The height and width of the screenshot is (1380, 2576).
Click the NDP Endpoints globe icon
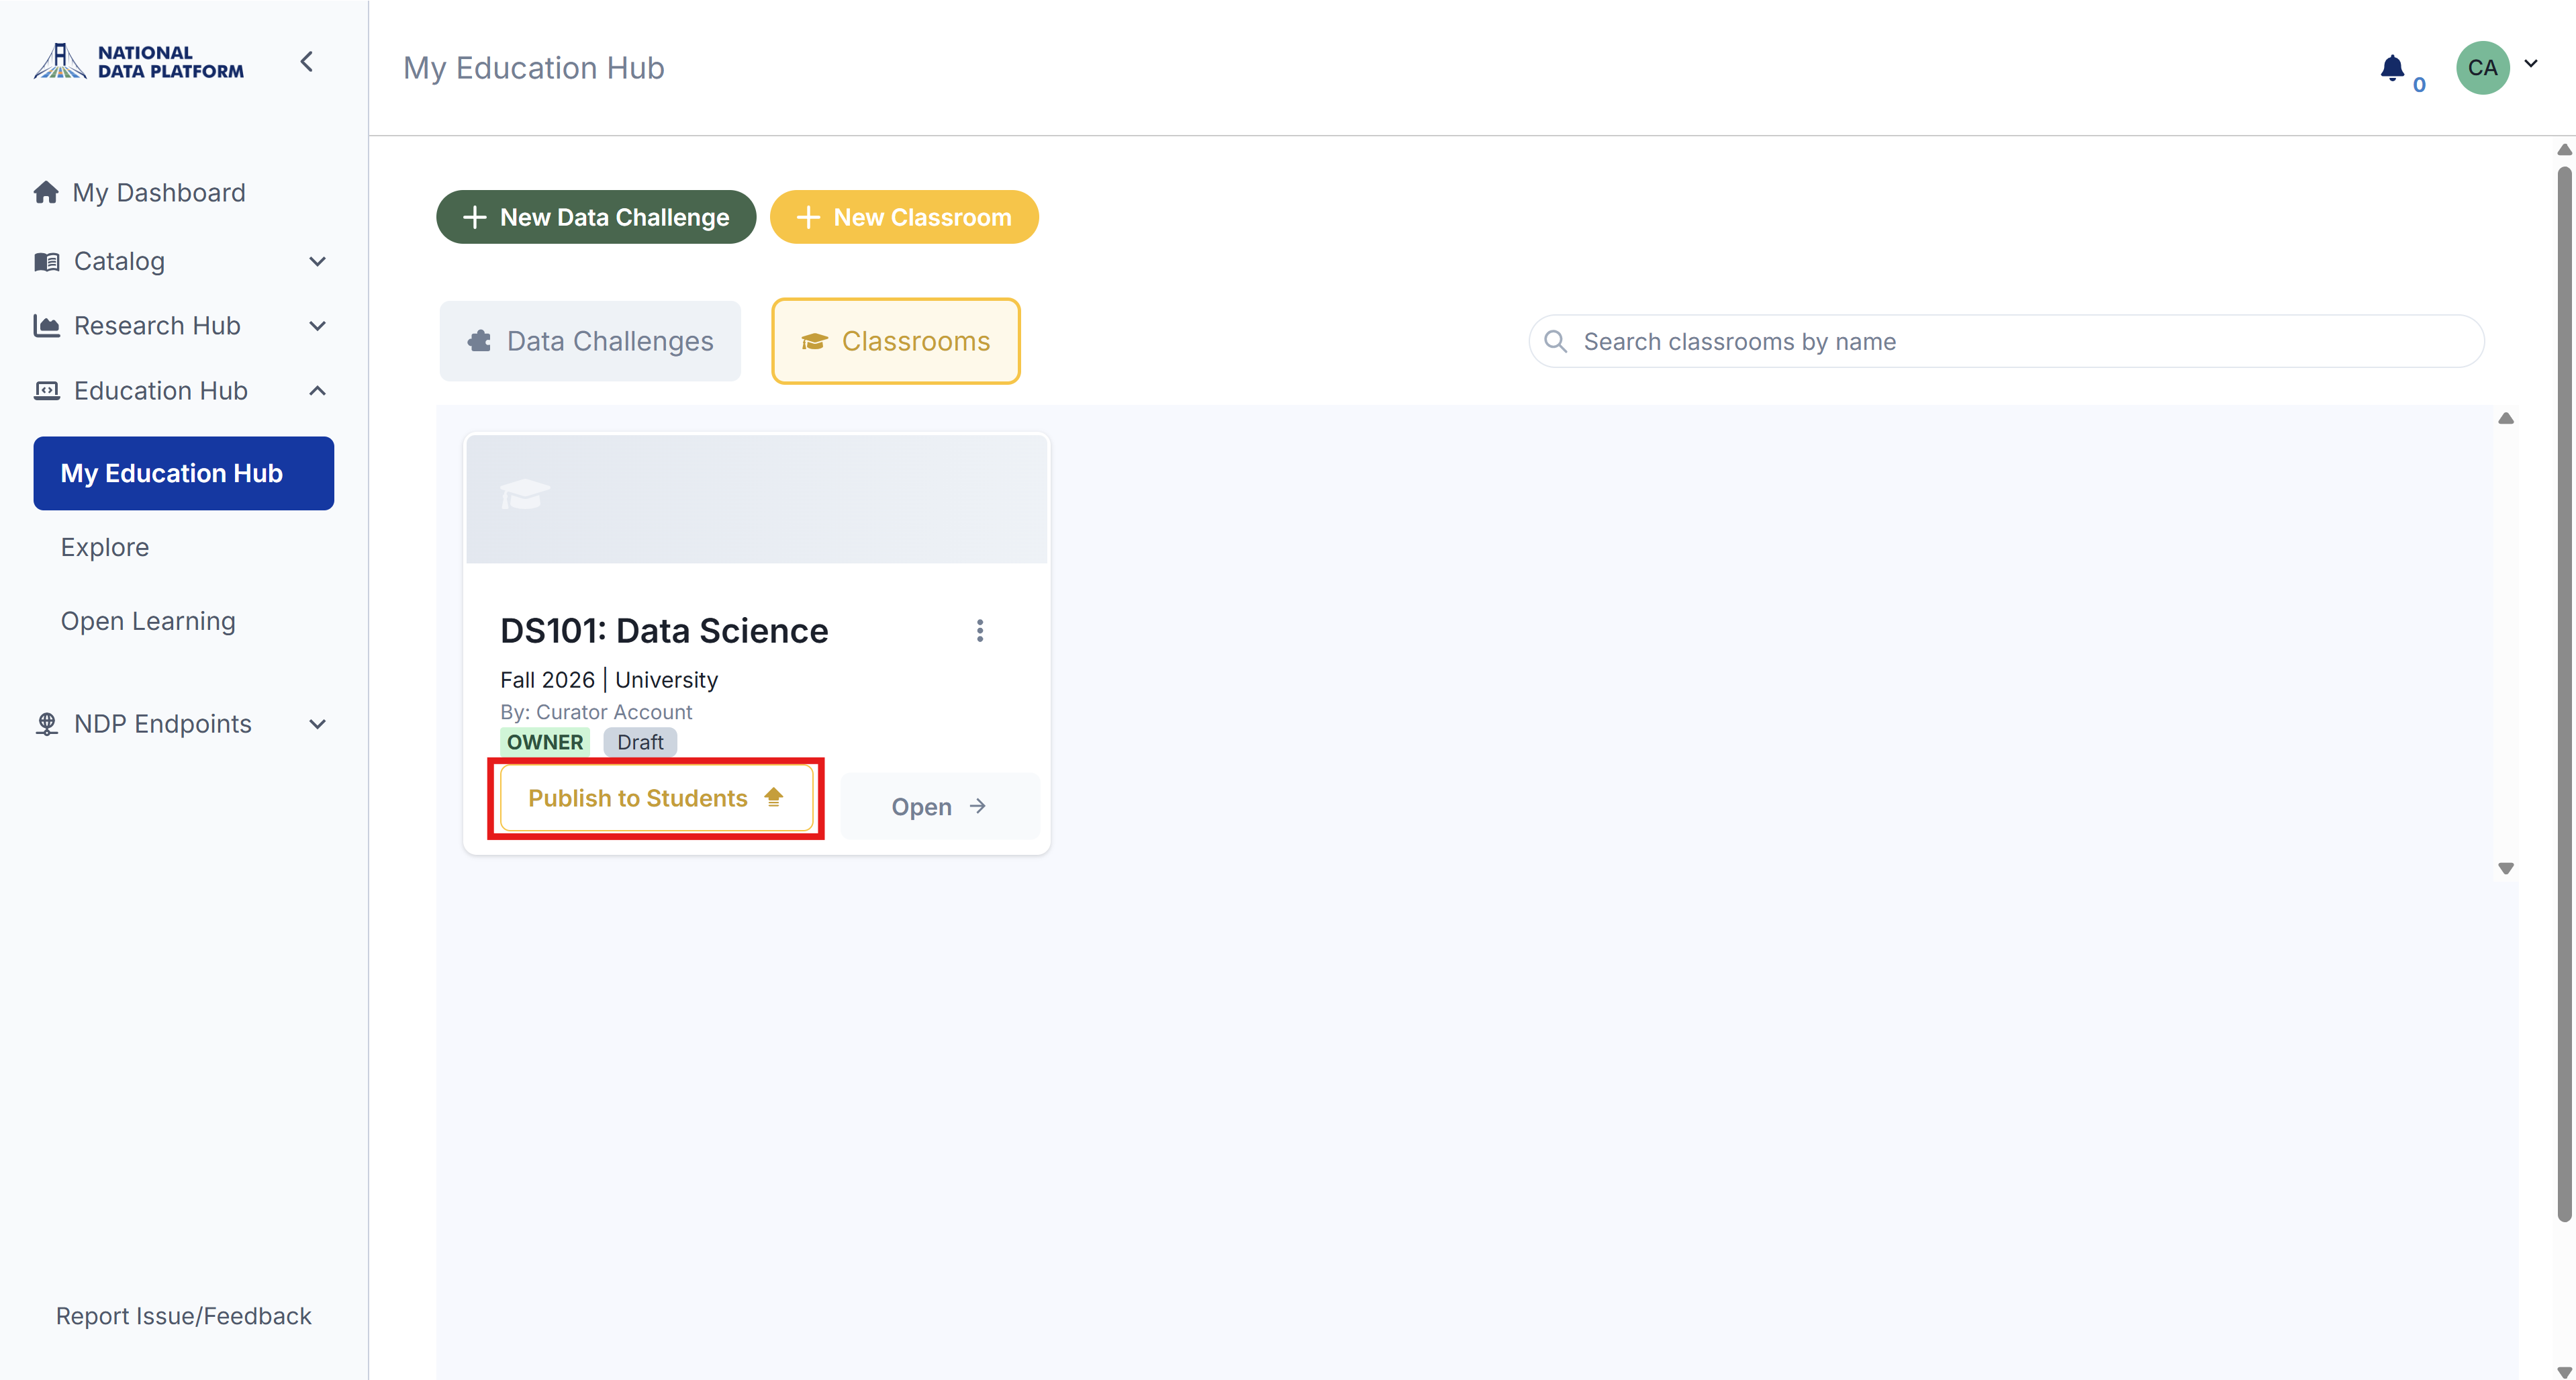point(46,724)
